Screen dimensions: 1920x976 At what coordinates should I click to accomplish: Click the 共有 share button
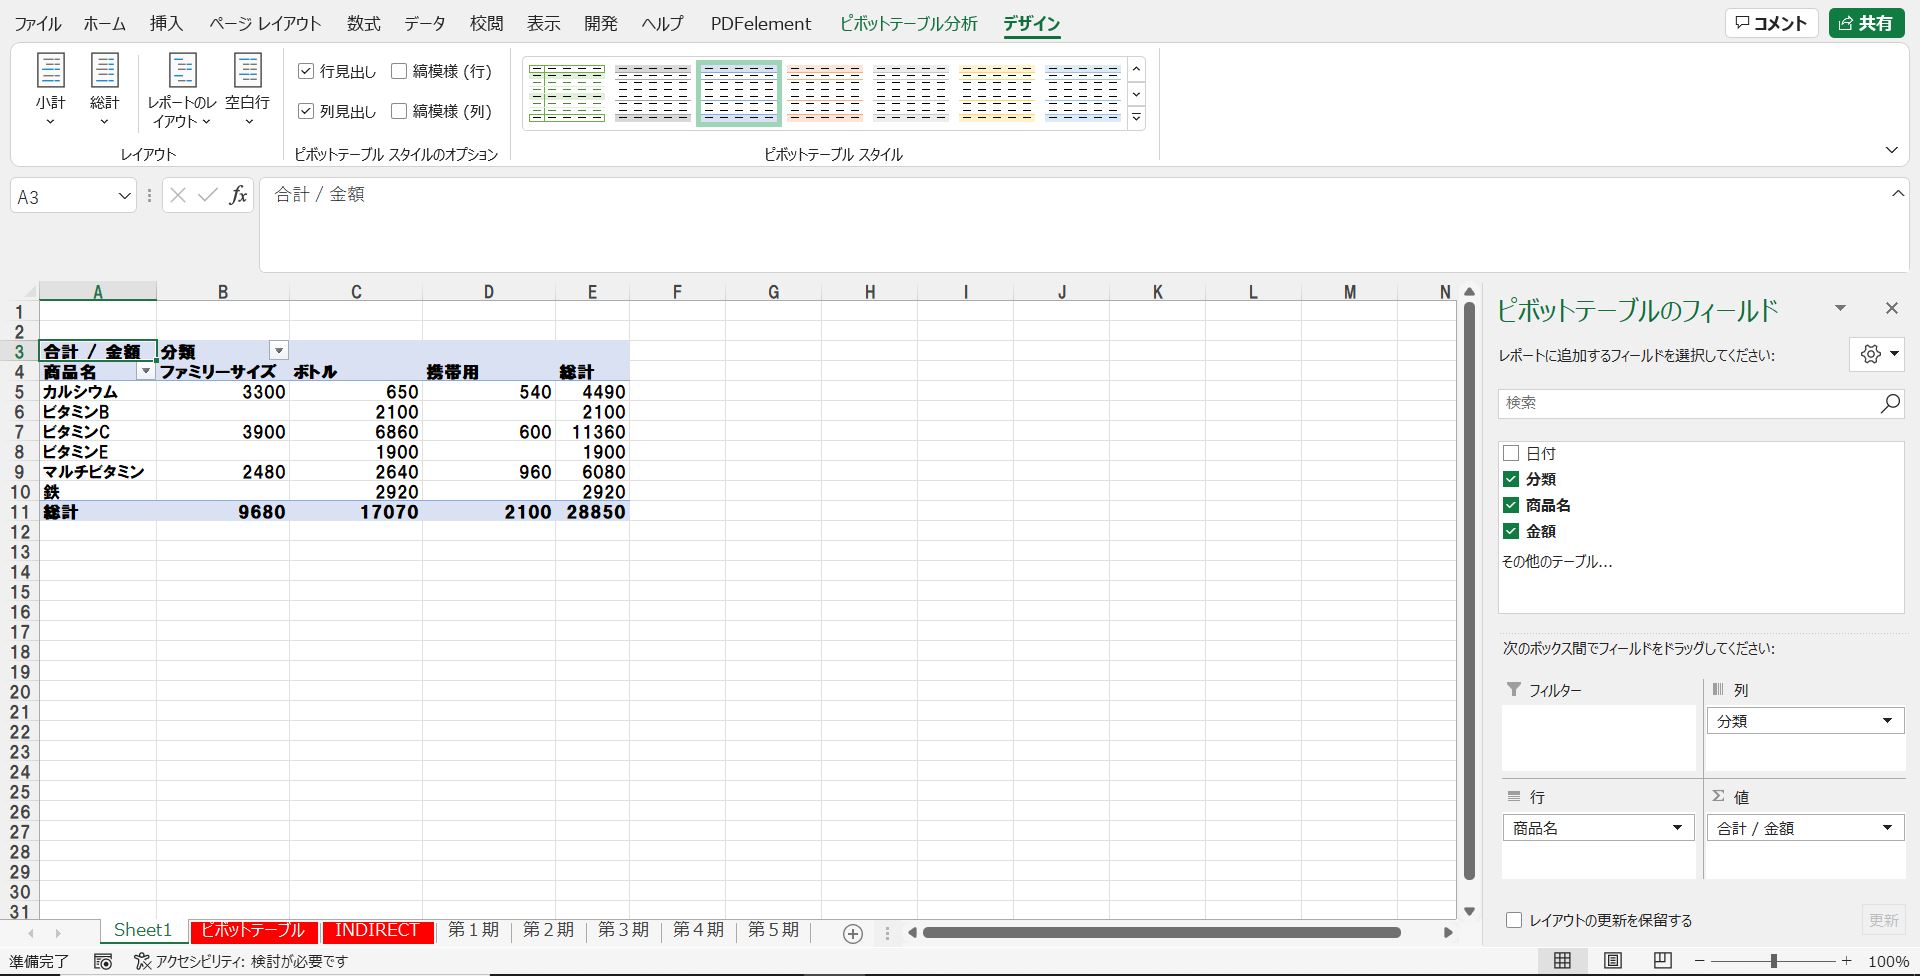(1866, 23)
